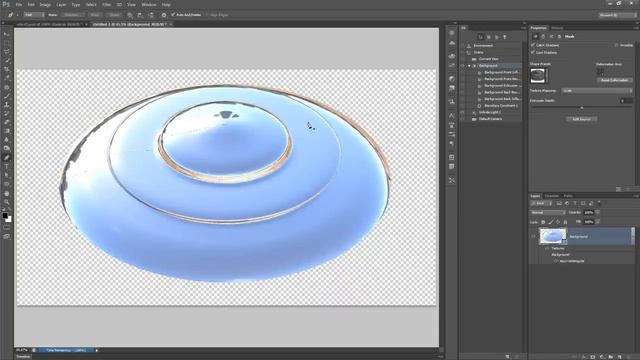The width and height of the screenshot is (640, 360).
Task: Select the Move tool
Action: [x=7, y=34]
